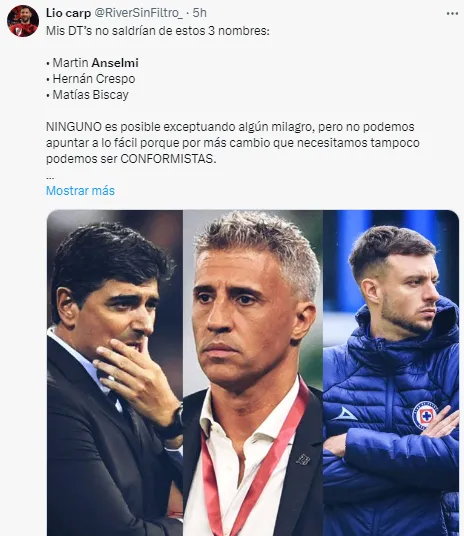This screenshot has width=464, height=536.
Task: Click the white triangular brand logo on the jacket
Action: [x=344, y=414]
